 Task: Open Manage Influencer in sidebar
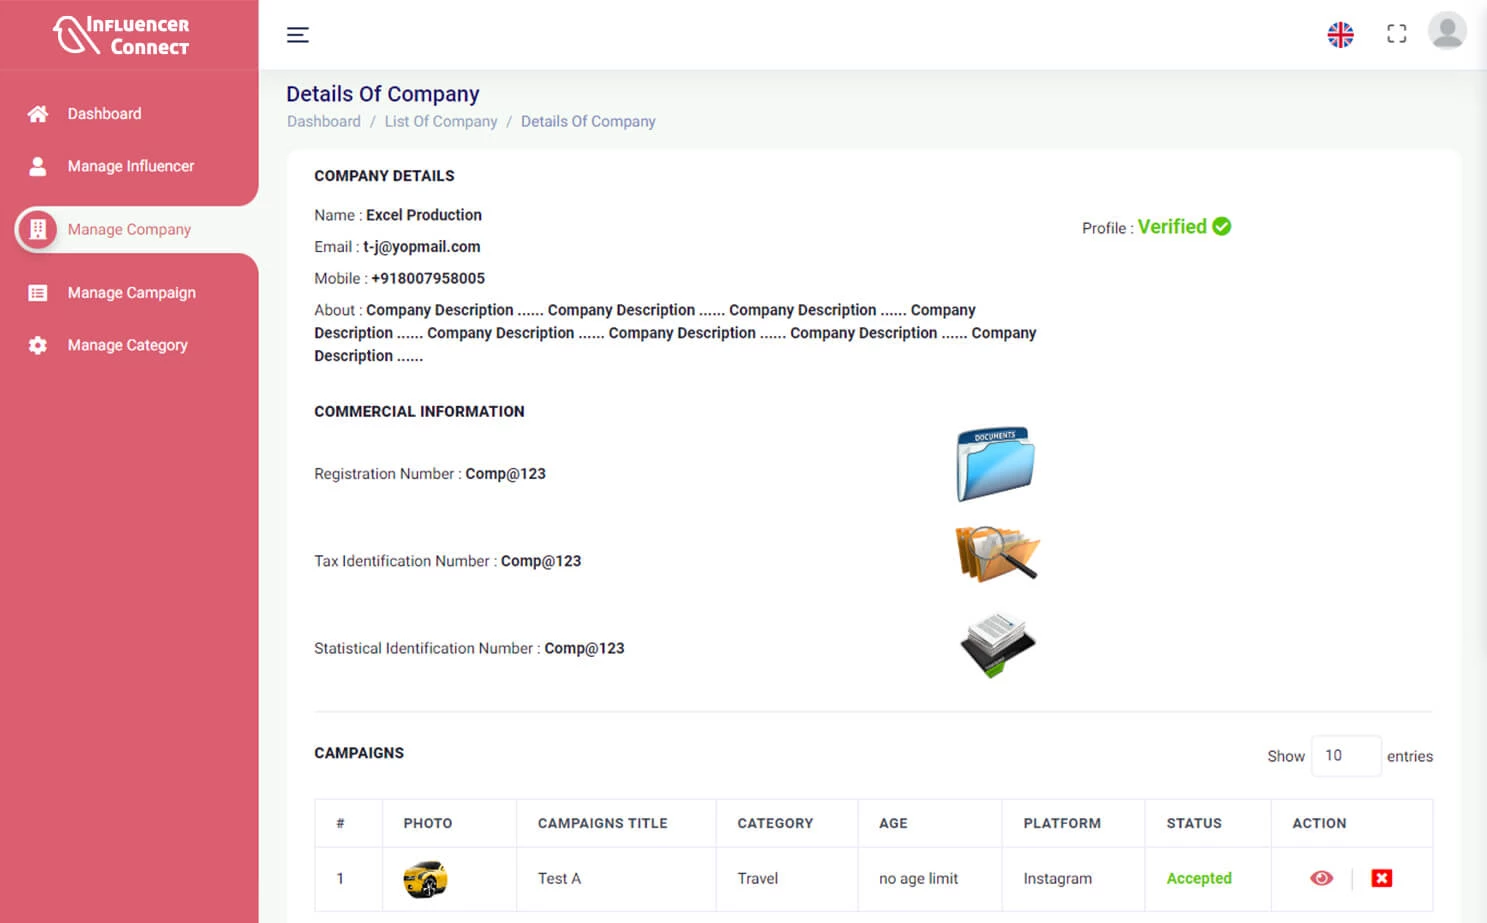[130, 166]
